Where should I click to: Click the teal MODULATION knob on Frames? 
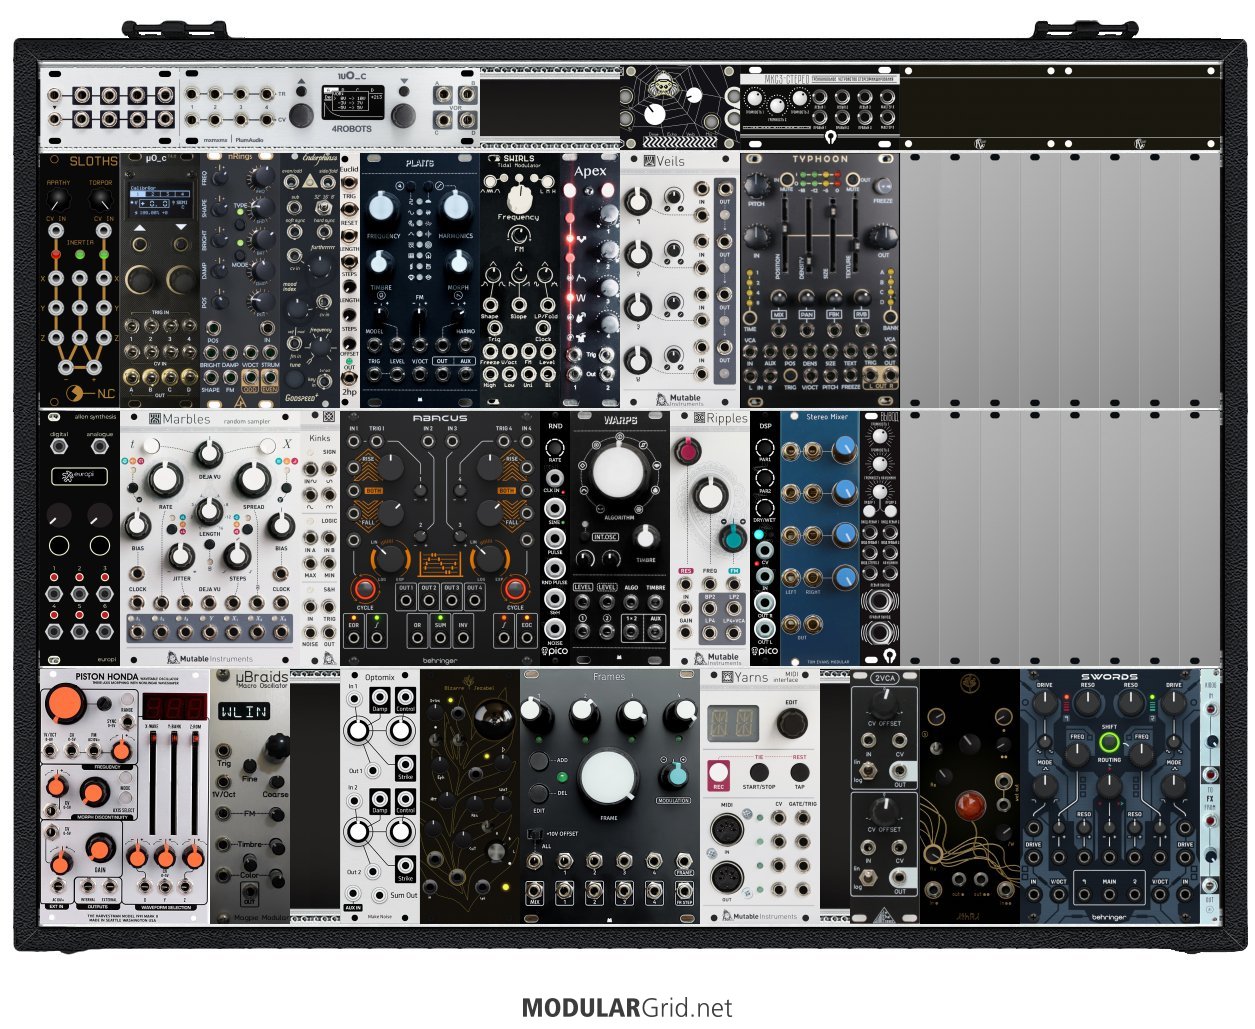click(676, 775)
